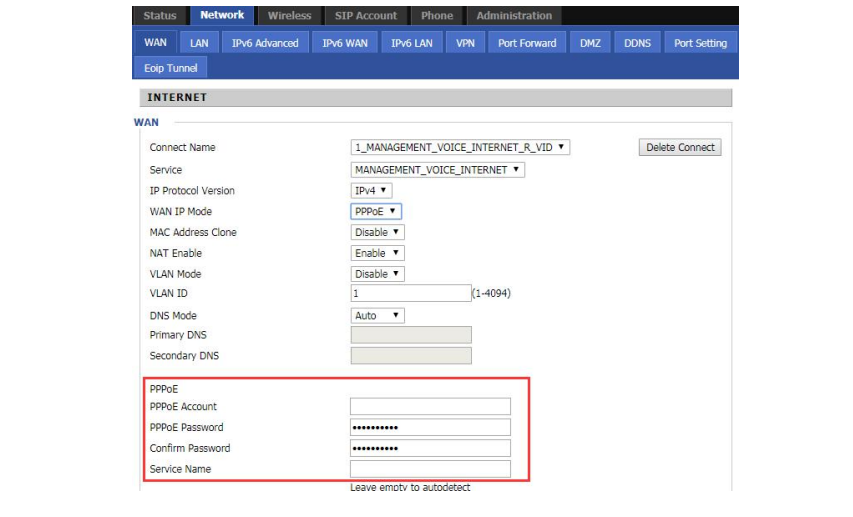Switch to the Wireless tab
Screen dimensions: 853x517
tap(289, 16)
